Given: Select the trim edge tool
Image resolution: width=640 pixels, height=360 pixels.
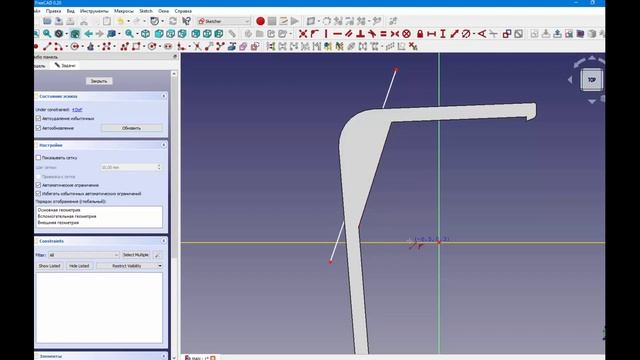Looking at the screenshot, I should point(197,47).
